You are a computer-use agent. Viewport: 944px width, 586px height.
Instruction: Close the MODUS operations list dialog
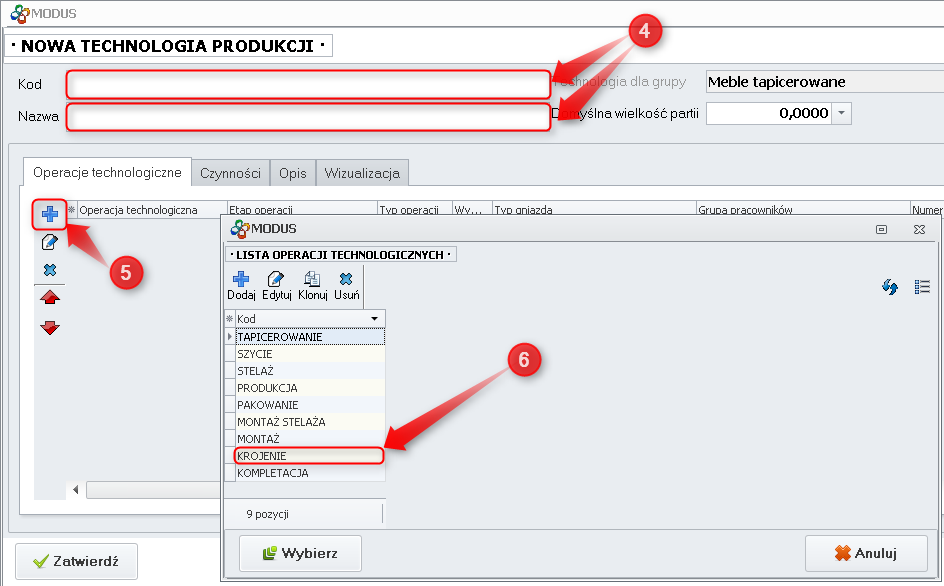coord(919,229)
